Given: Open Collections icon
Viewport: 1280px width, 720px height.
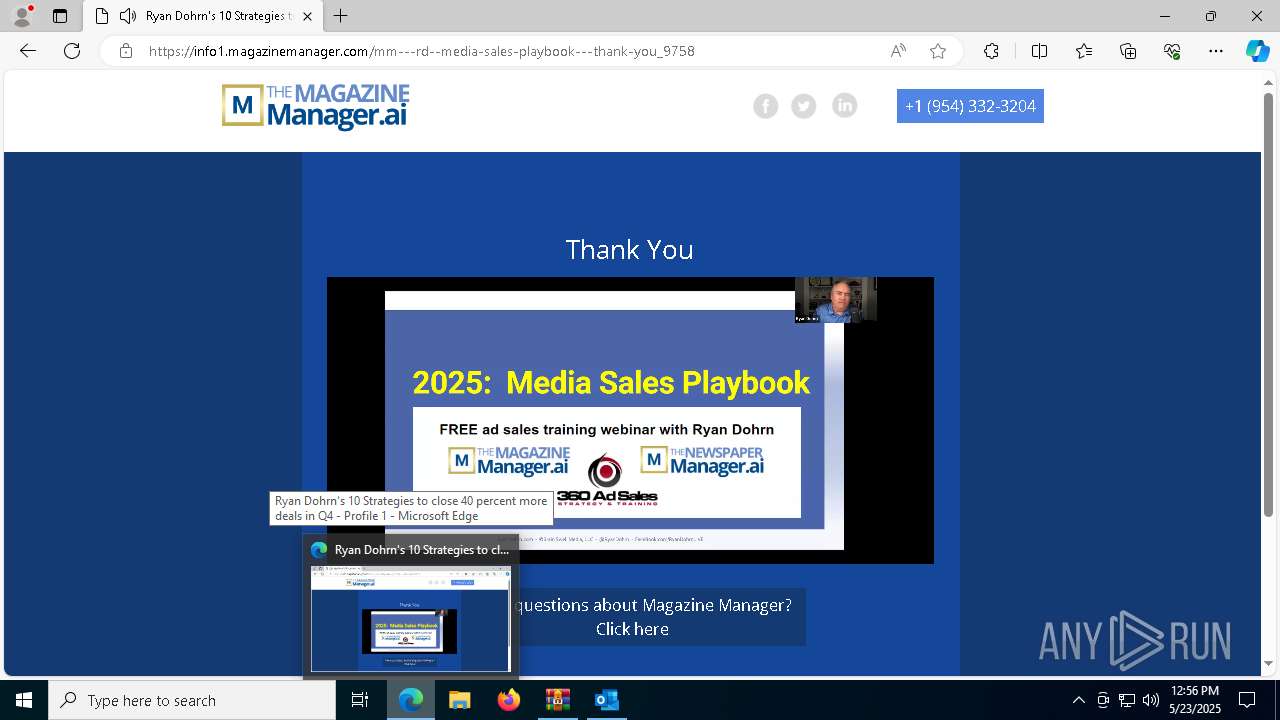Looking at the screenshot, I should (1128, 51).
